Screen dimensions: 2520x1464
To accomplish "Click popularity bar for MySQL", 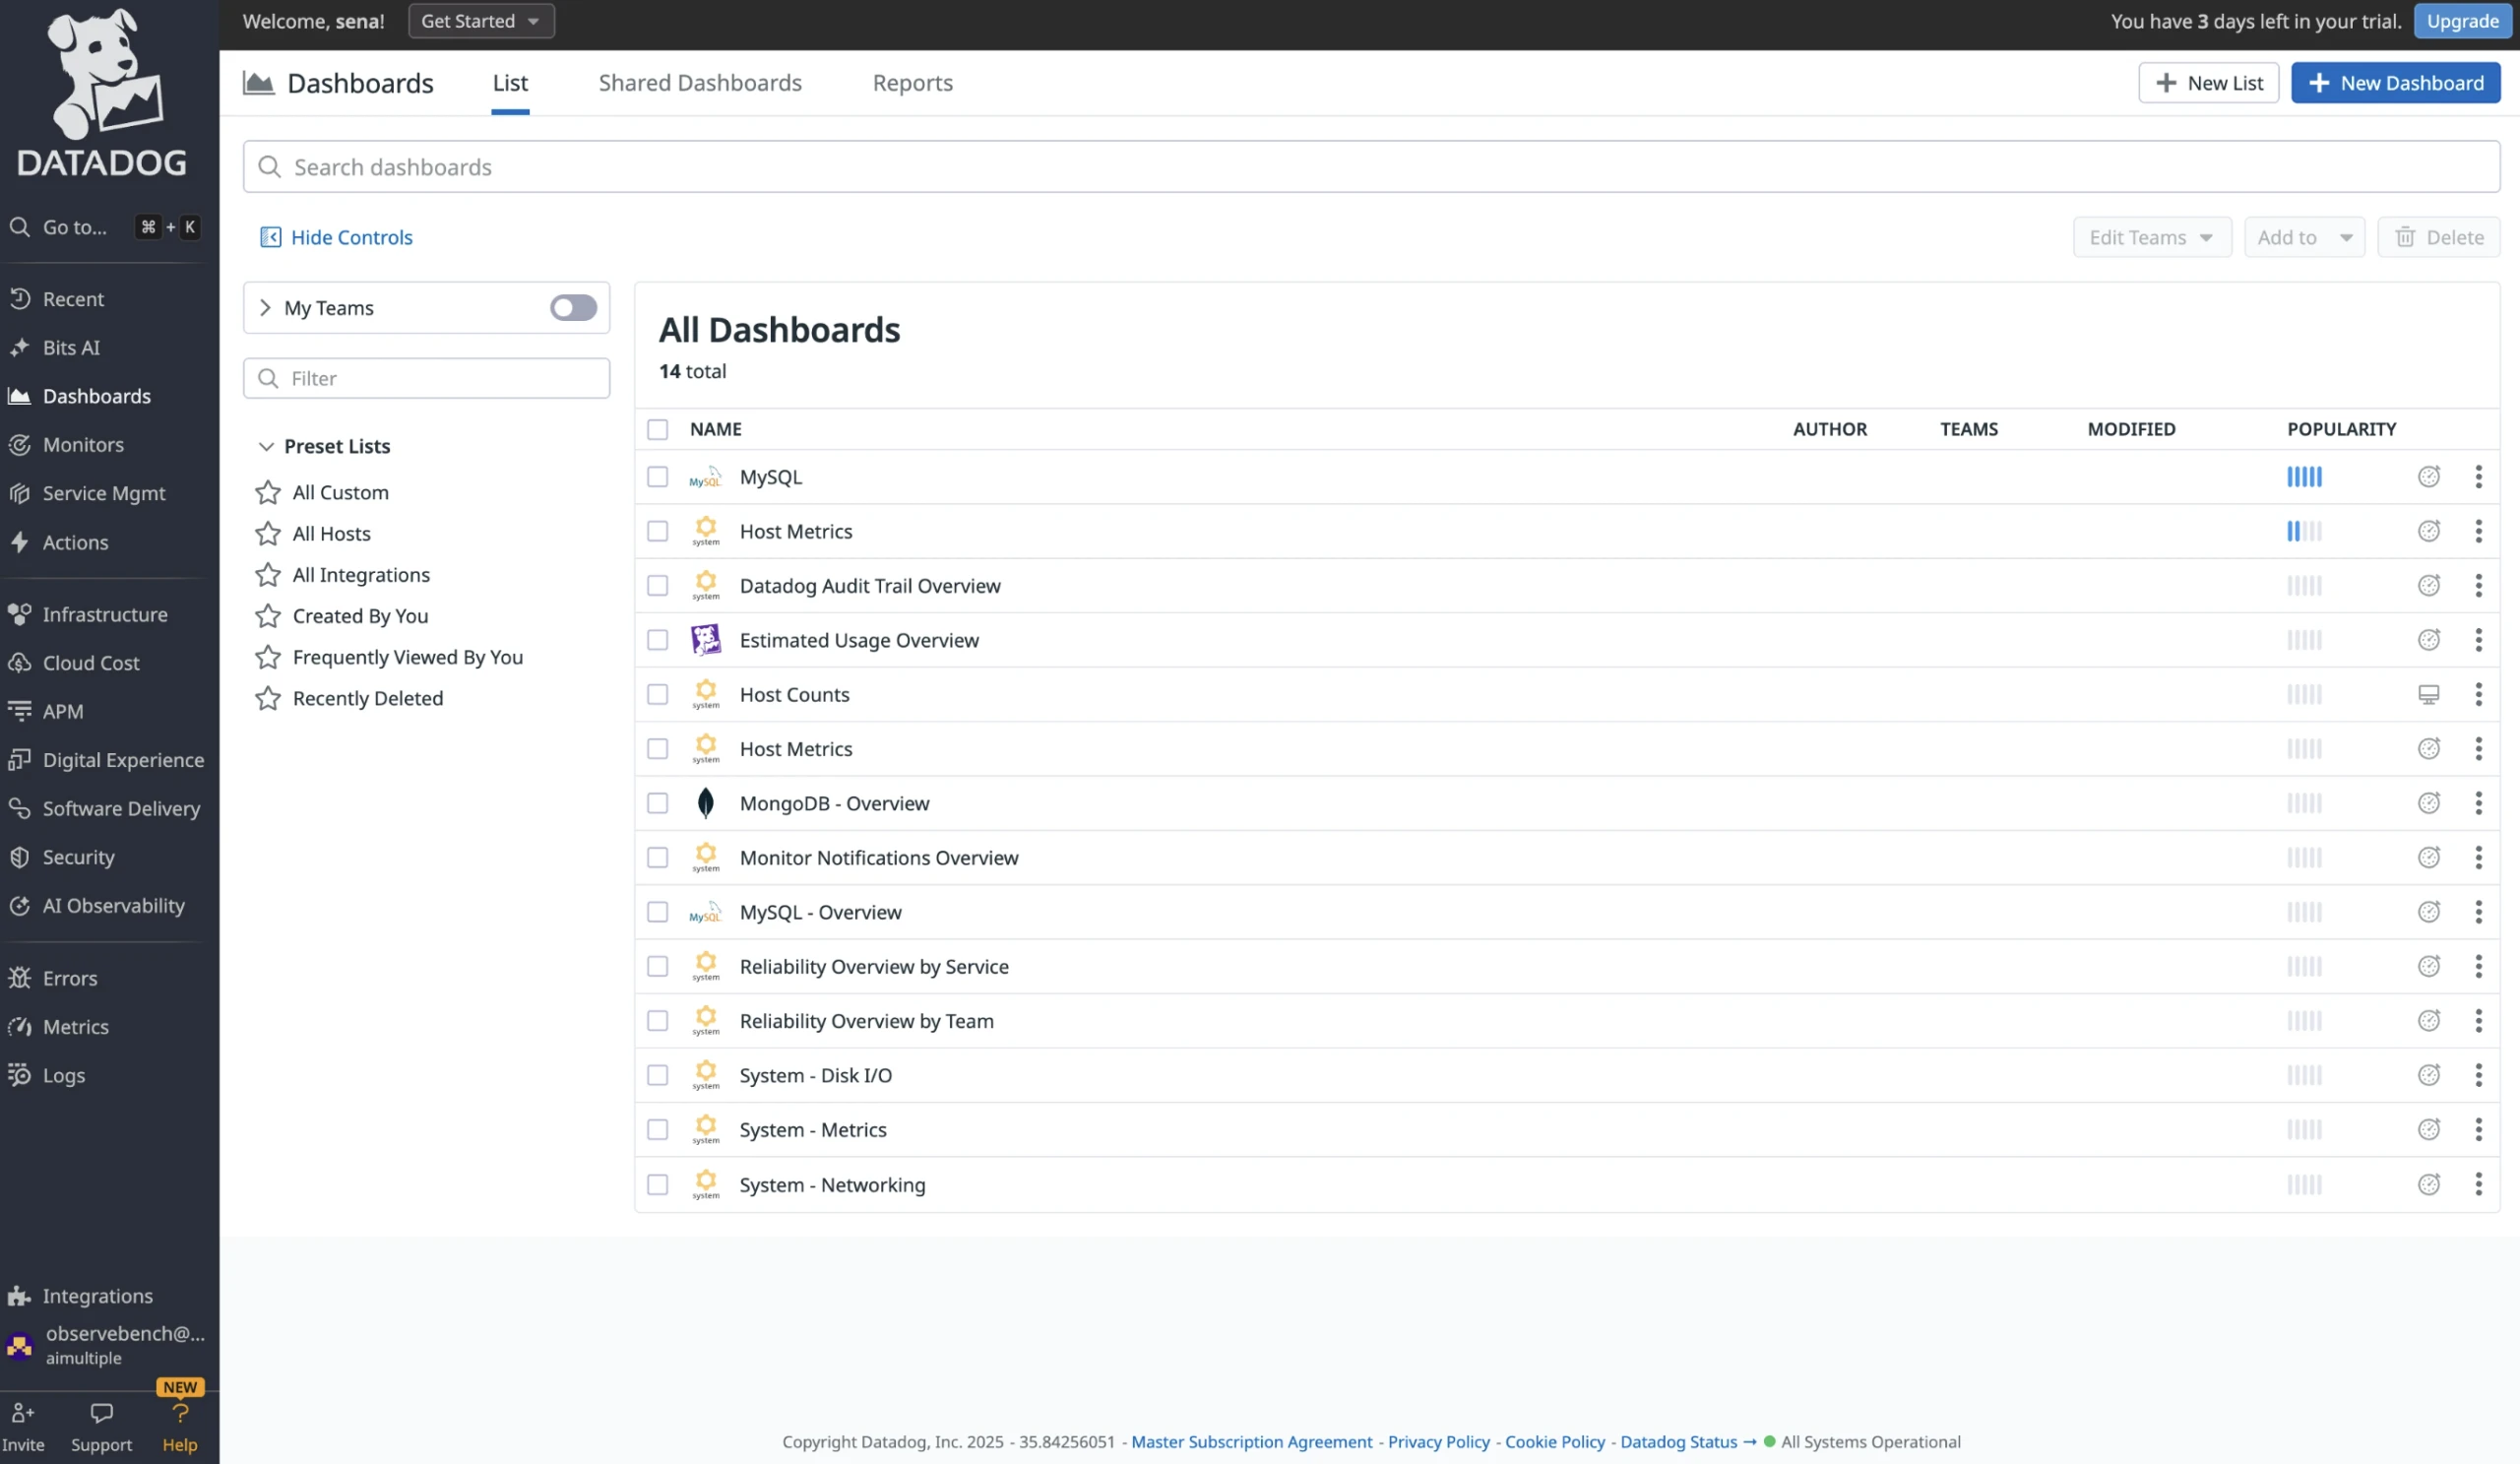I will [x=2304, y=476].
